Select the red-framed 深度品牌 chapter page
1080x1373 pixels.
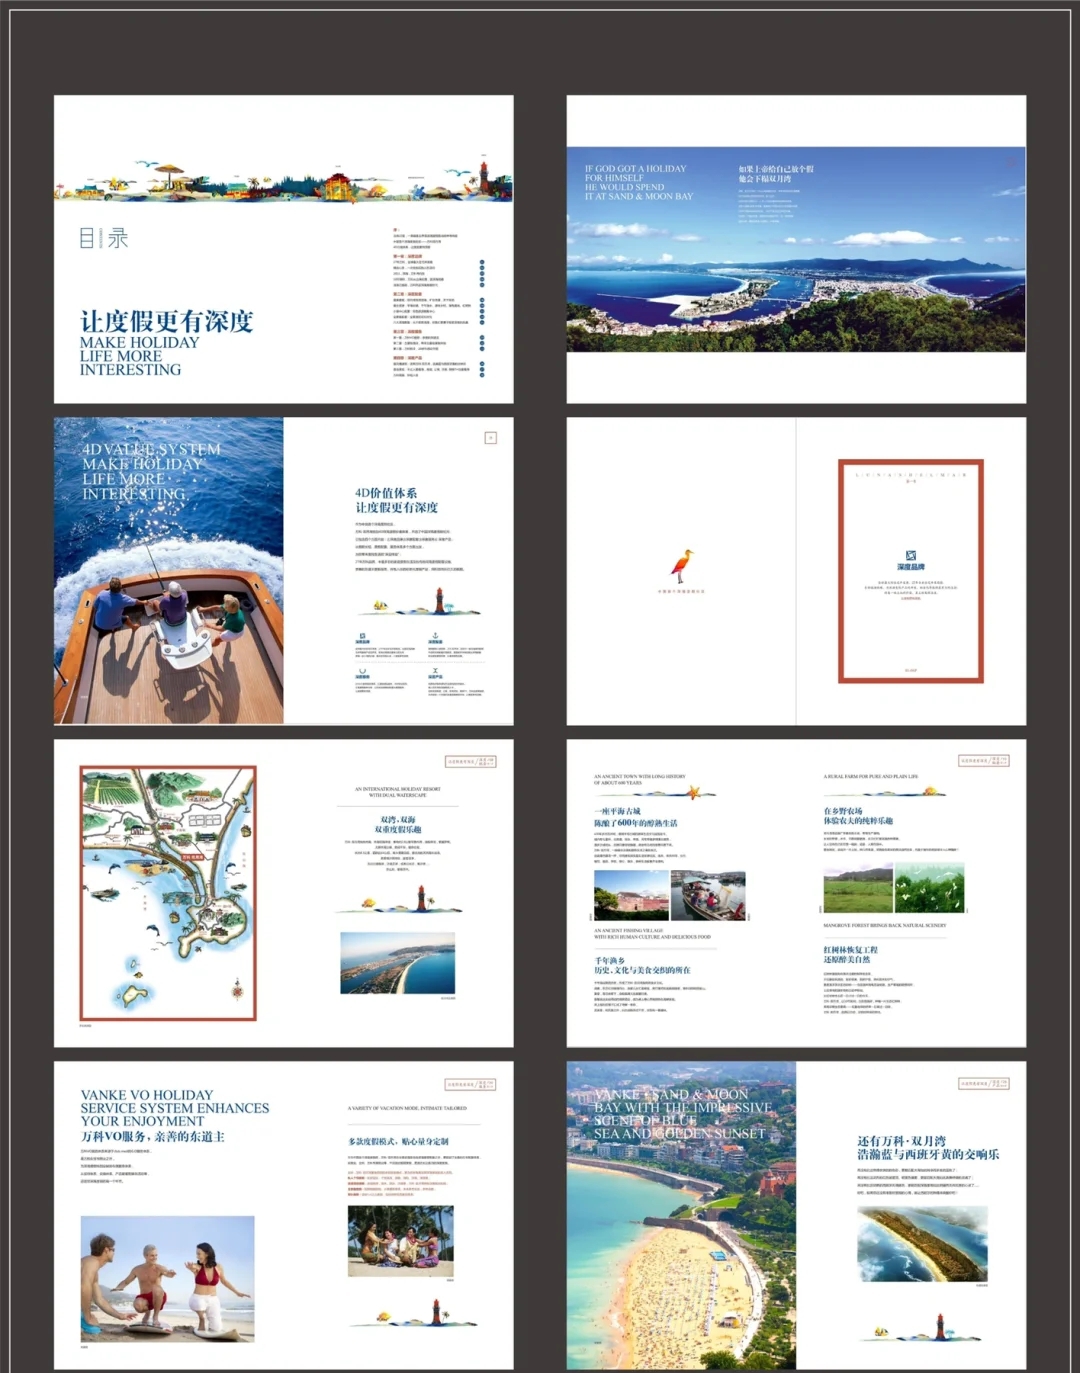pyautogui.click(x=911, y=571)
